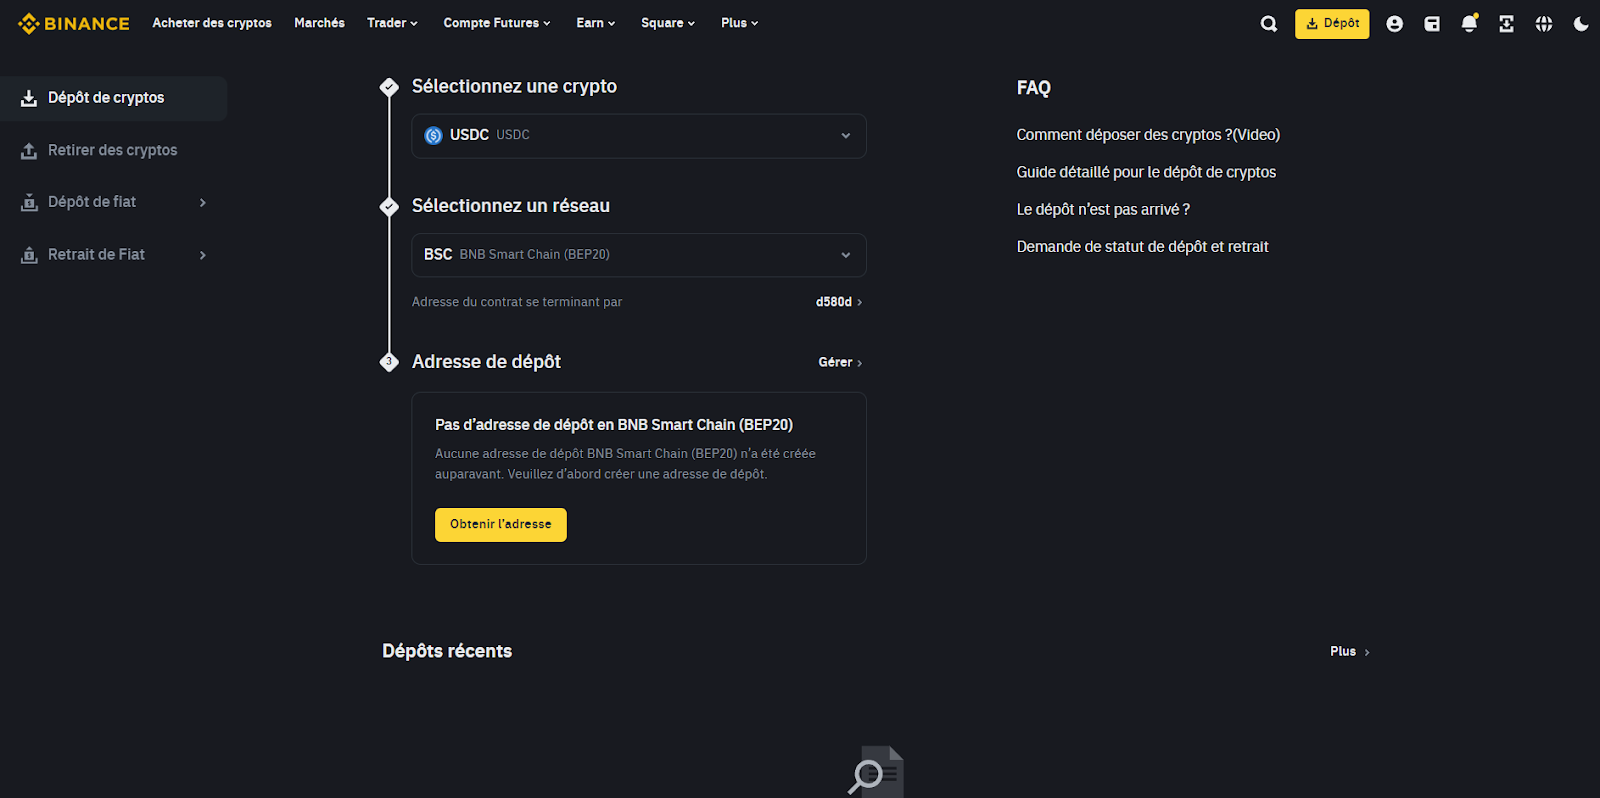
Task: Open the notifications bell icon
Action: click(x=1469, y=23)
